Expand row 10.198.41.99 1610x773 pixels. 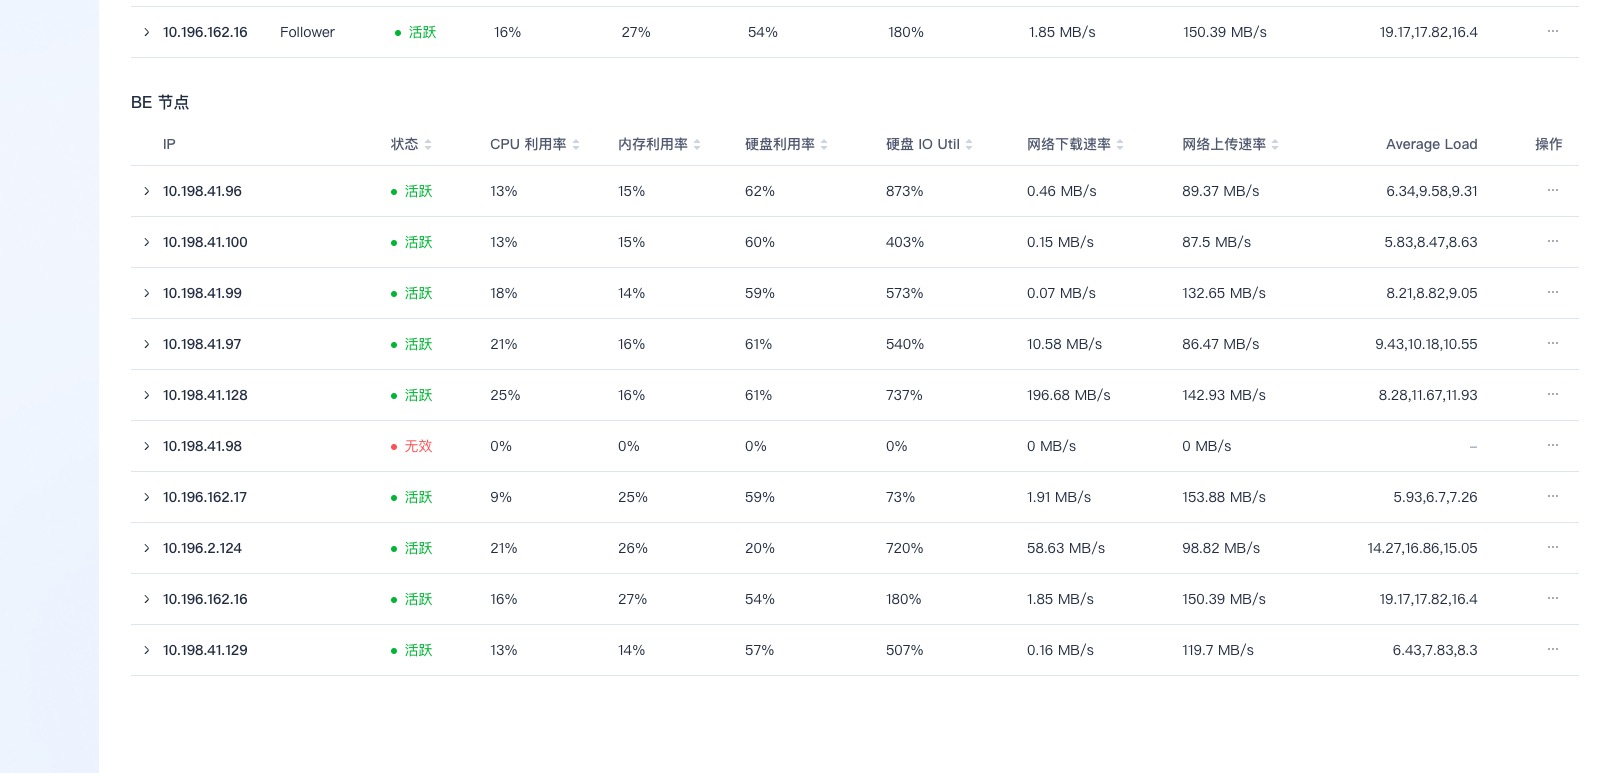[146, 293]
